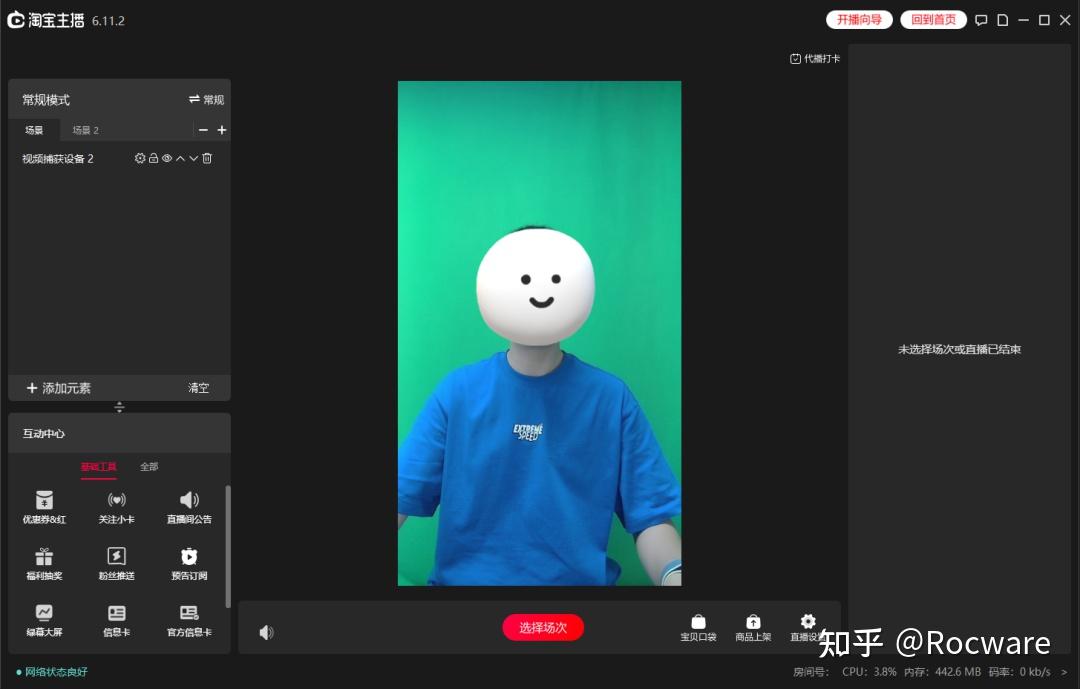Click the live camera preview
The image size is (1080, 689).
(x=539, y=333)
